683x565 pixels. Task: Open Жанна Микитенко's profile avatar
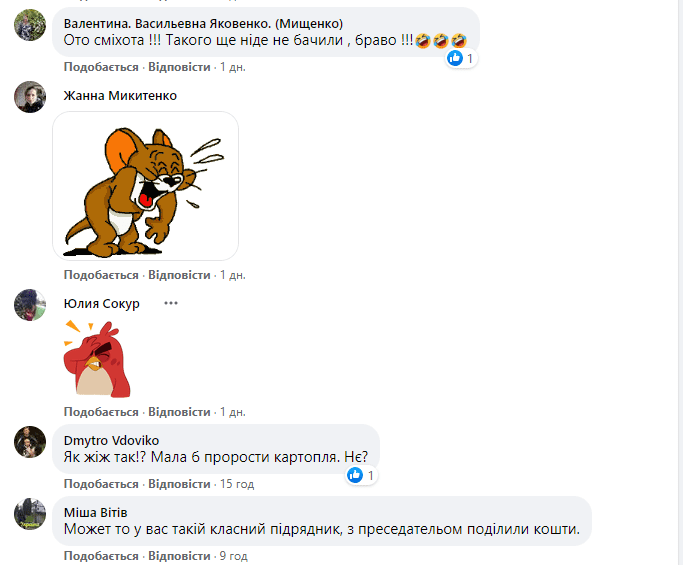[30, 97]
